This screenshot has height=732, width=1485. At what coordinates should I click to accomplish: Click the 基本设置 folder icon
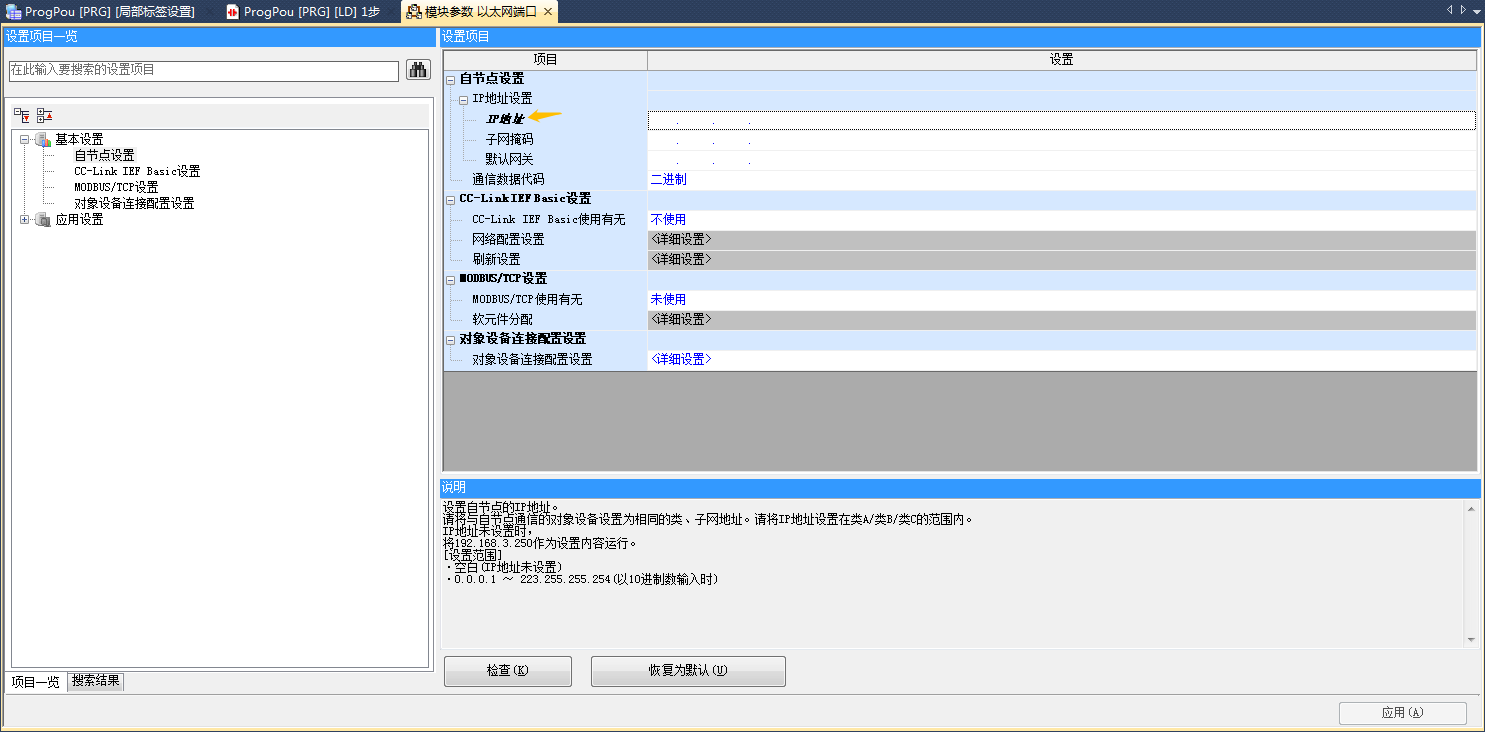42,139
